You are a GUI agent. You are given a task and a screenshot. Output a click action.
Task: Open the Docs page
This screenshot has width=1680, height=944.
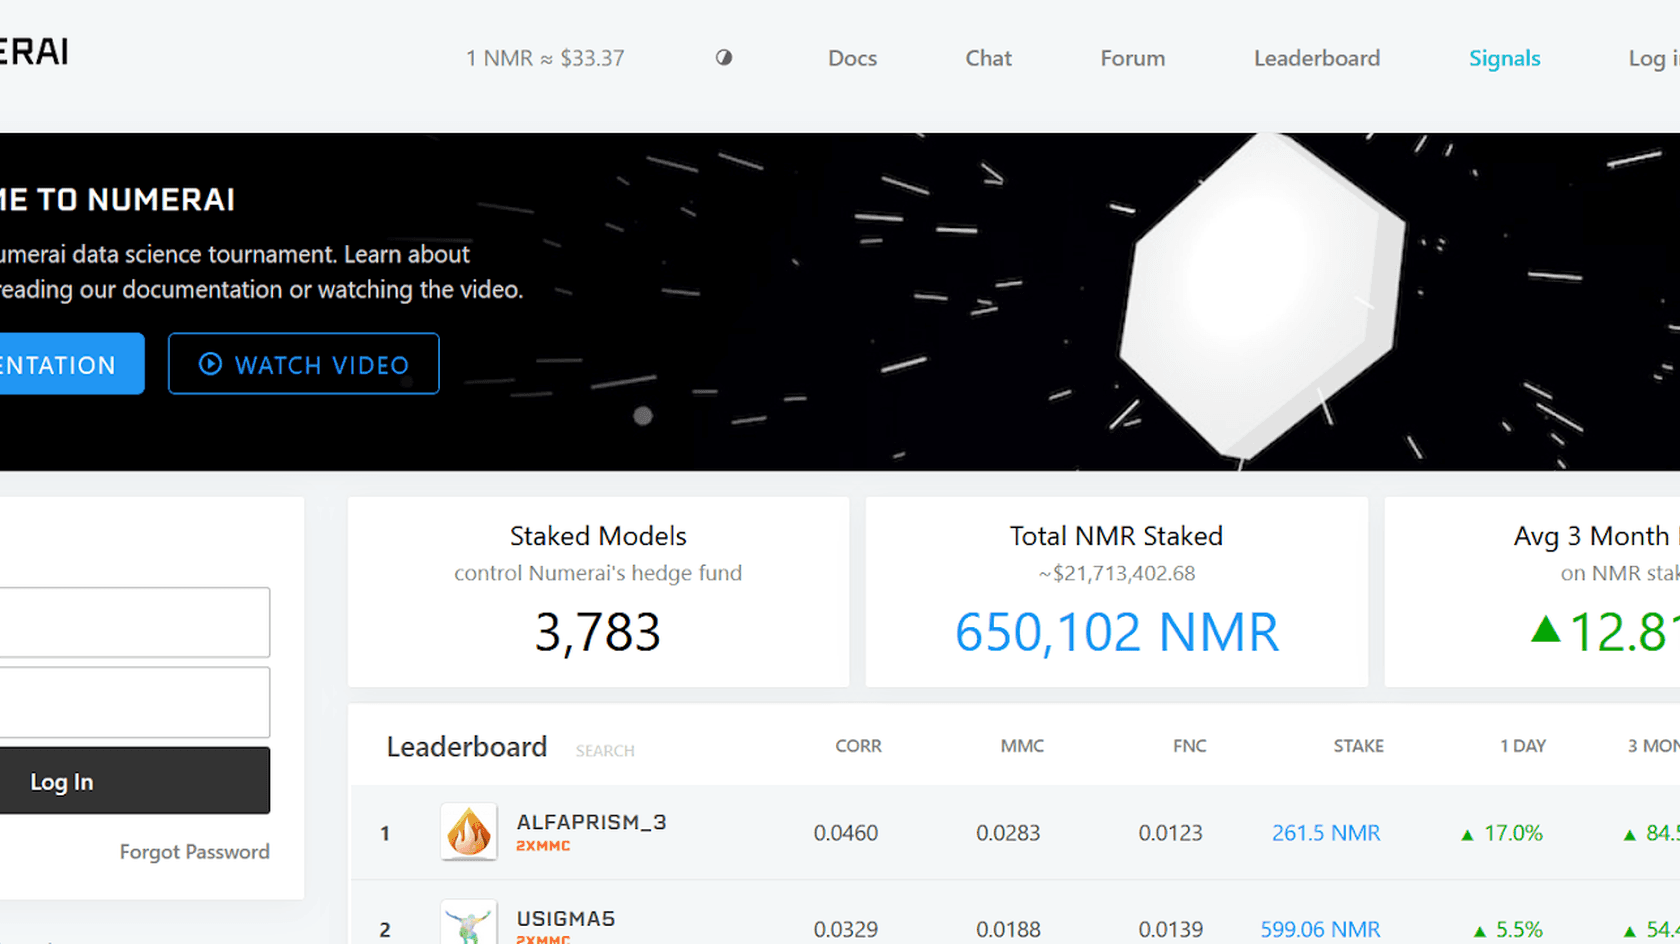[852, 58]
